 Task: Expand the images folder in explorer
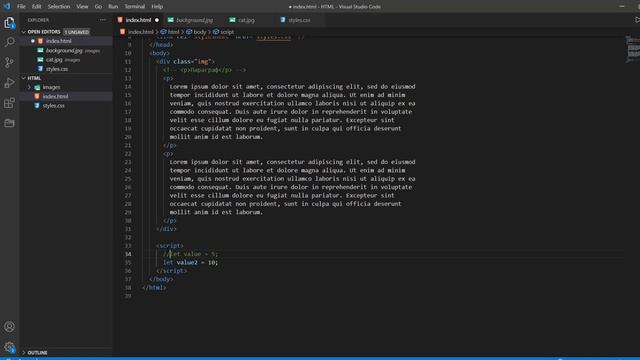coord(51,87)
